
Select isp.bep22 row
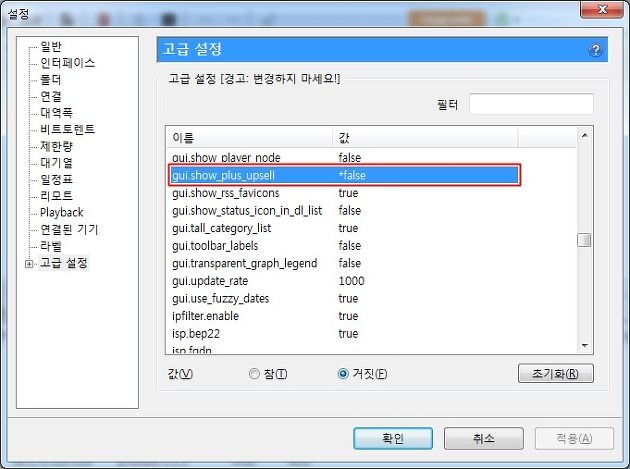[x=344, y=334]
